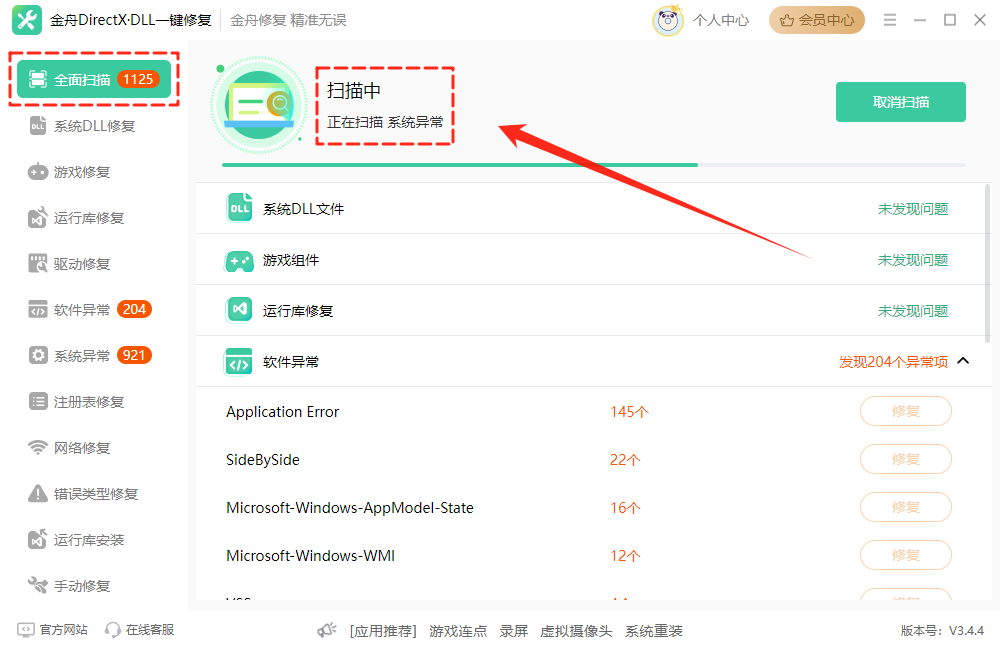The height and width of the screenshot is (650, 1000).
Task: Click the game components gamepad icon in results
Action: (x=239, y=260)
